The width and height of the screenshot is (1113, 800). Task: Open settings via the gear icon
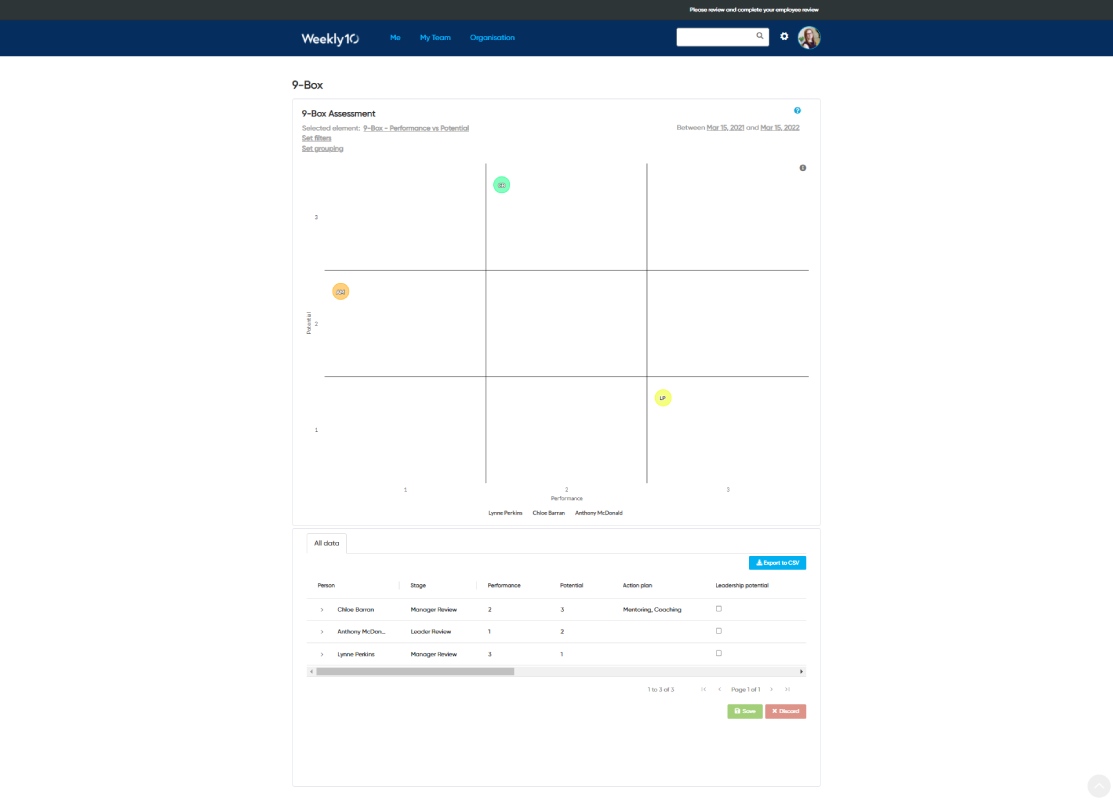click(784, 36)
